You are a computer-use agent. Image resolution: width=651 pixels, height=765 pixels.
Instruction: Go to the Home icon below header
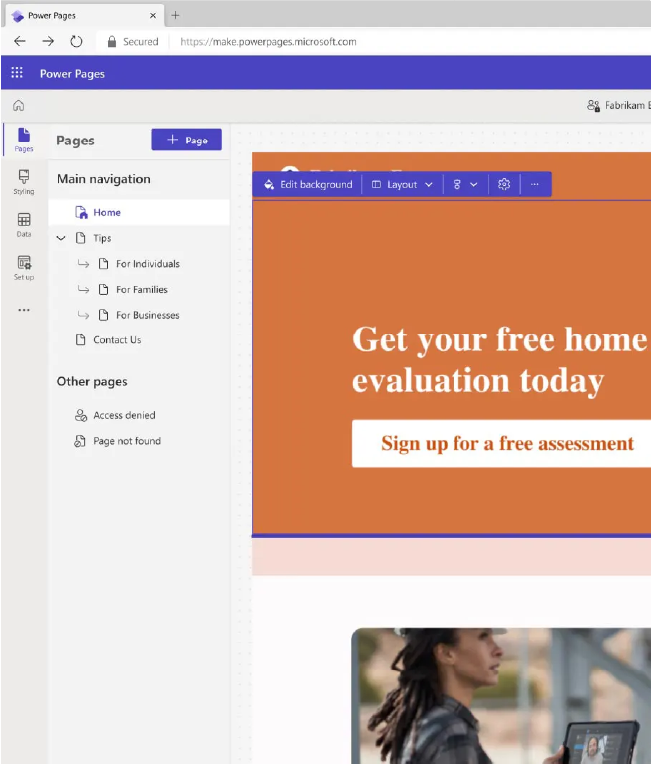19,105
